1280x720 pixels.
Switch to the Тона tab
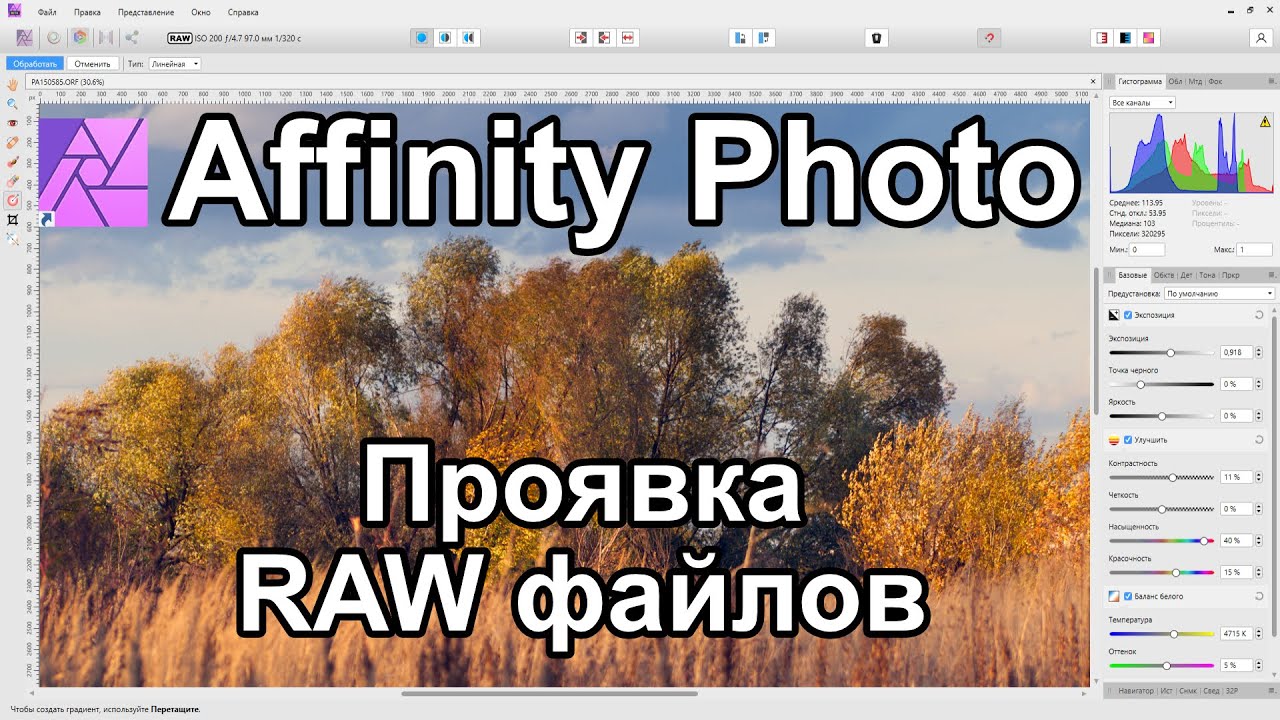point(1207,275)
